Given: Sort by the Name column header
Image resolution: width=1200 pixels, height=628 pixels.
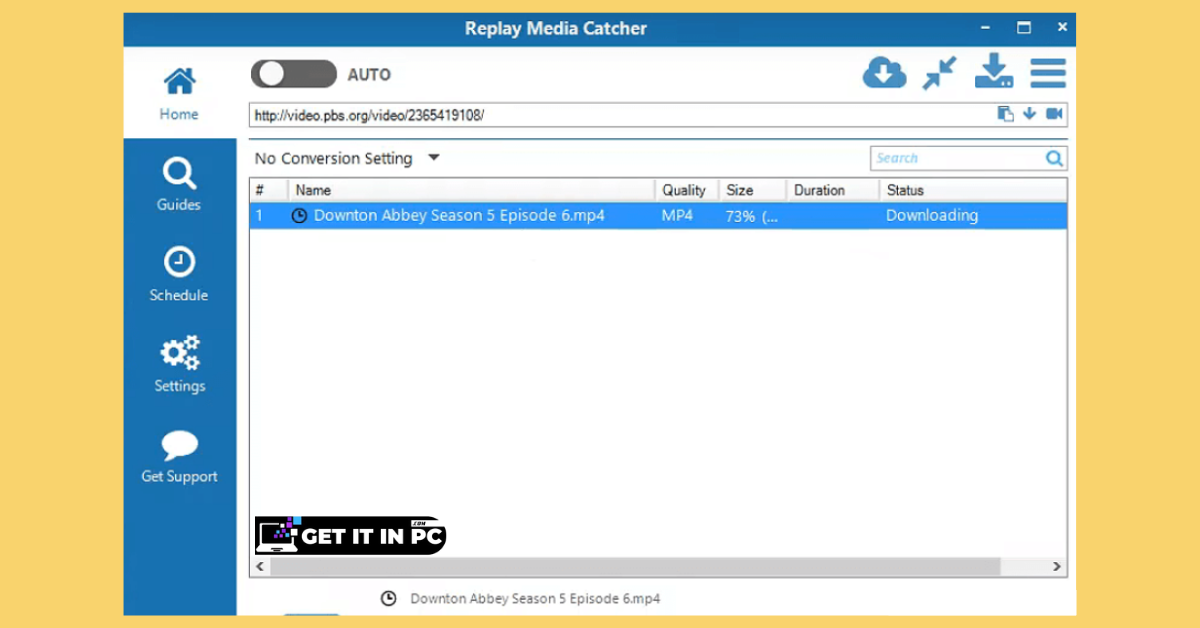Looking at the screenshot, I should coord(471,190).
